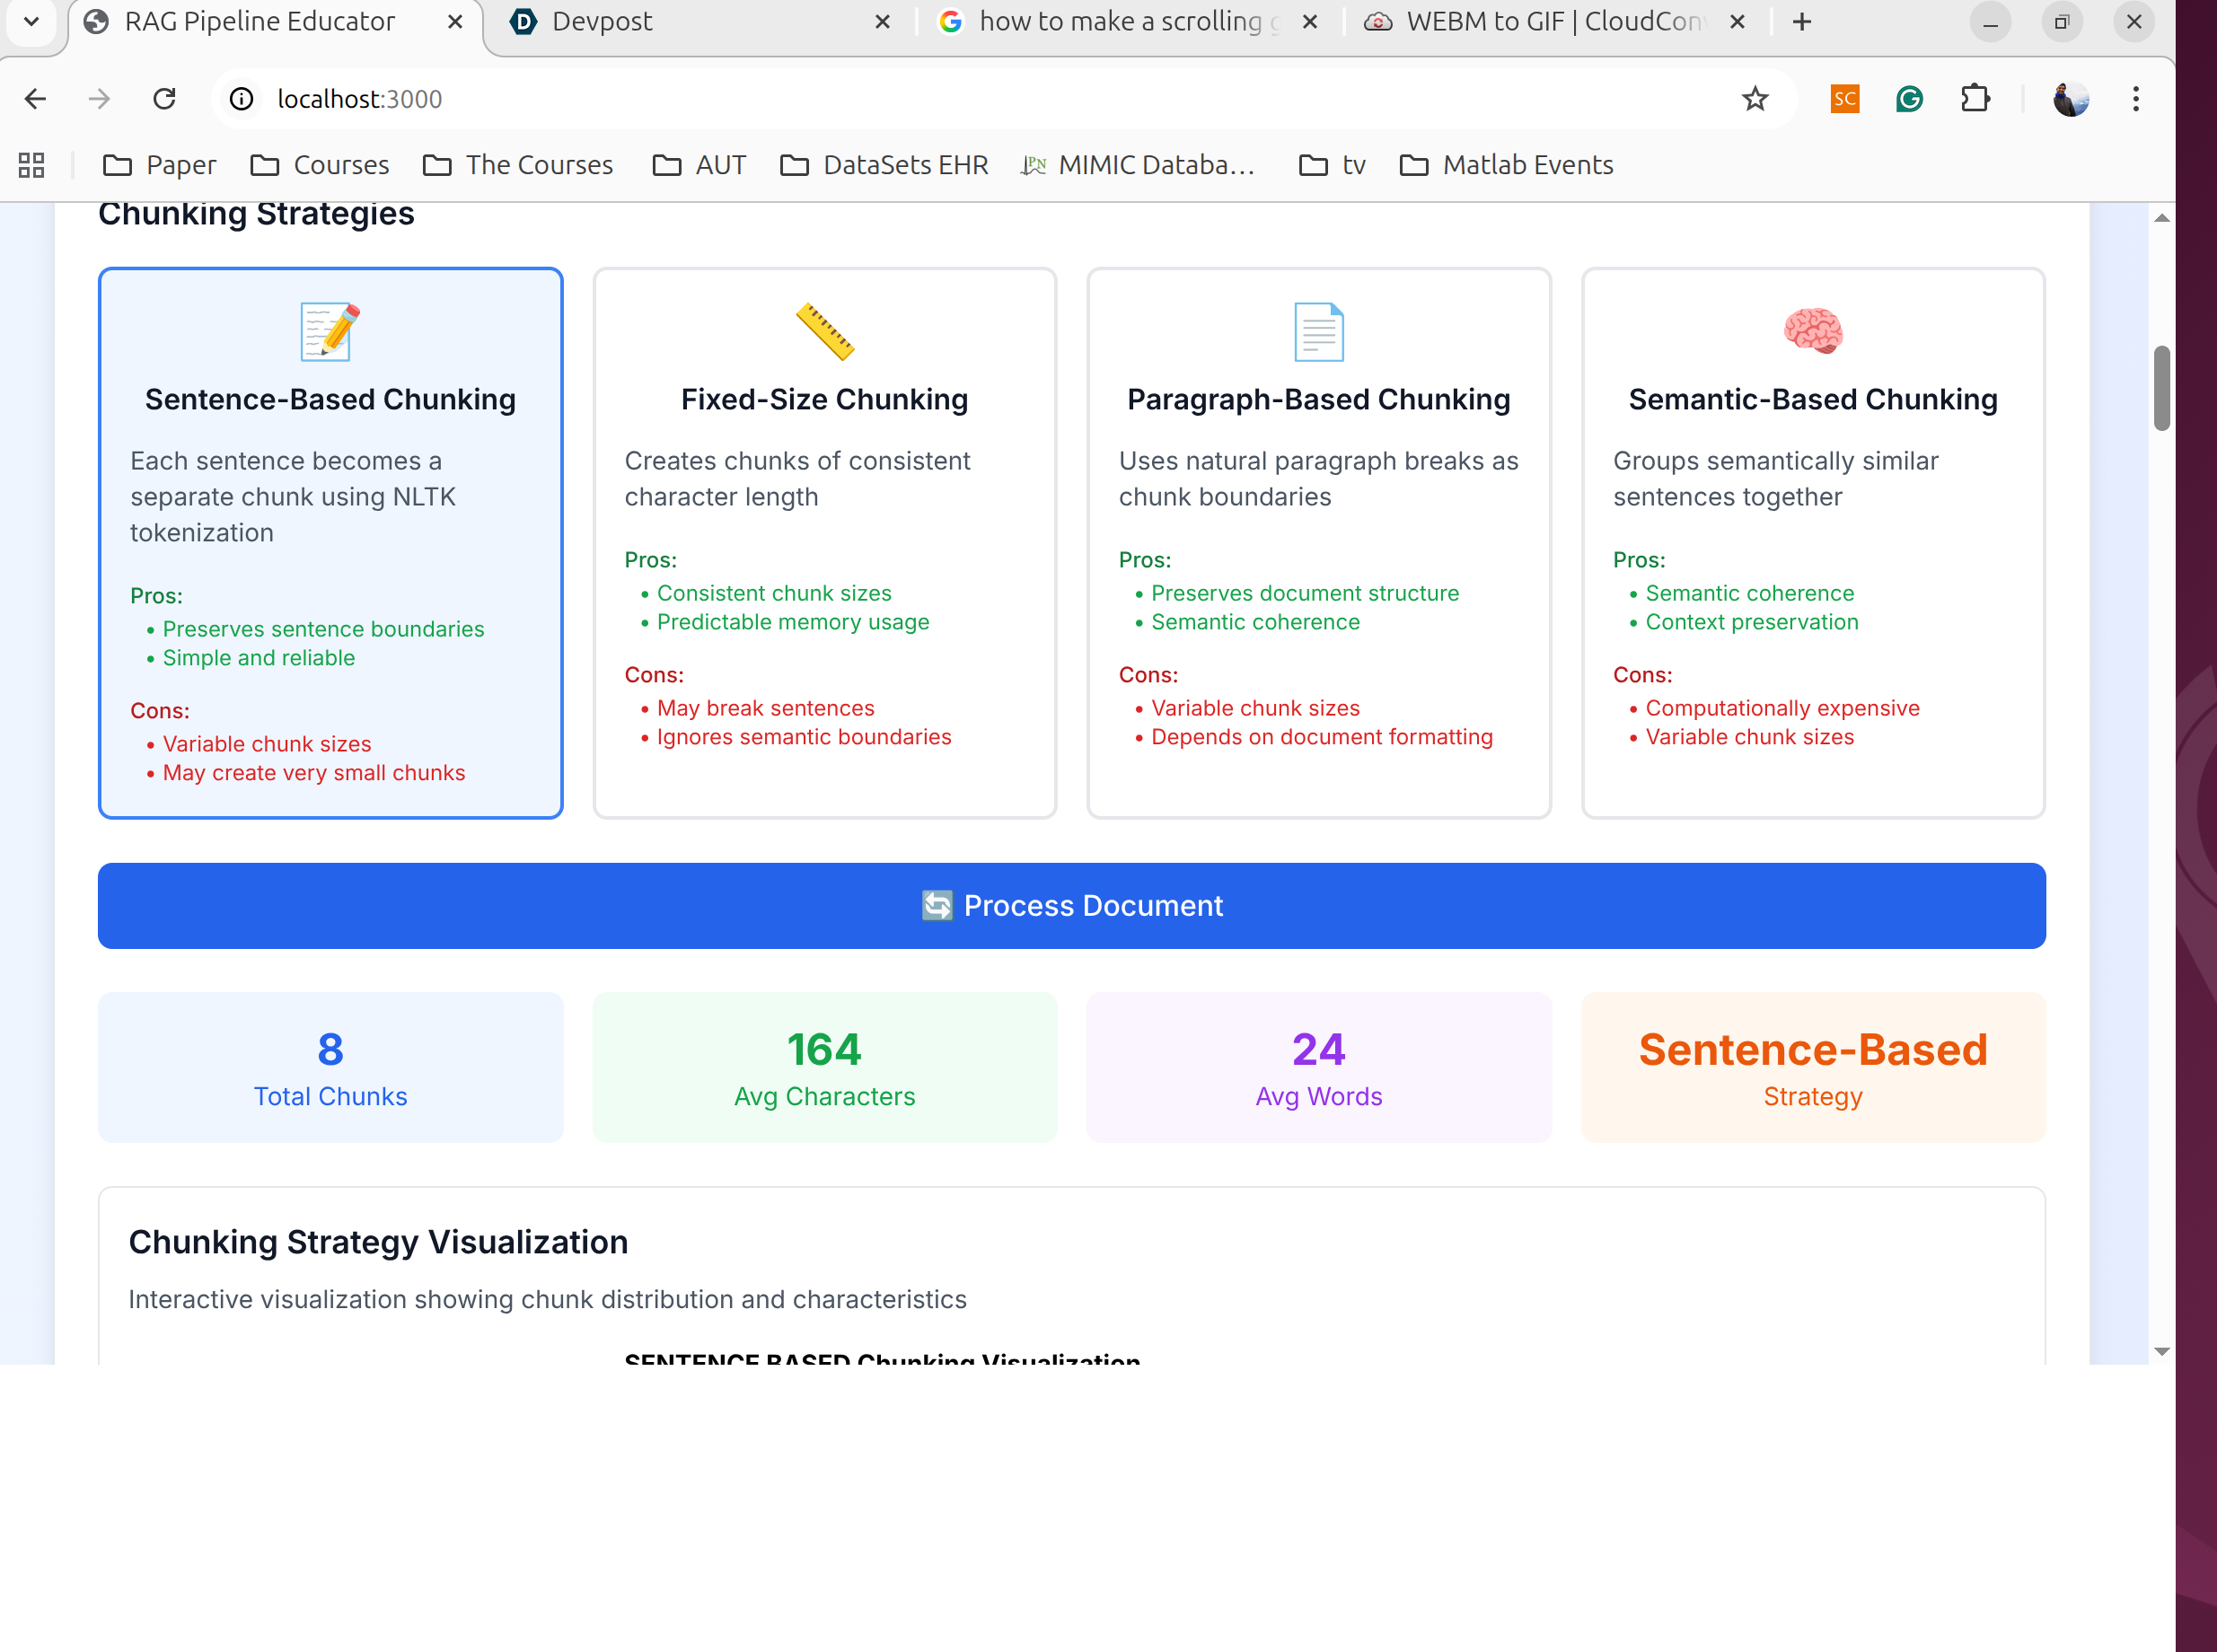Open the Extensions puzzle icon

click(x=1975, y=99)
